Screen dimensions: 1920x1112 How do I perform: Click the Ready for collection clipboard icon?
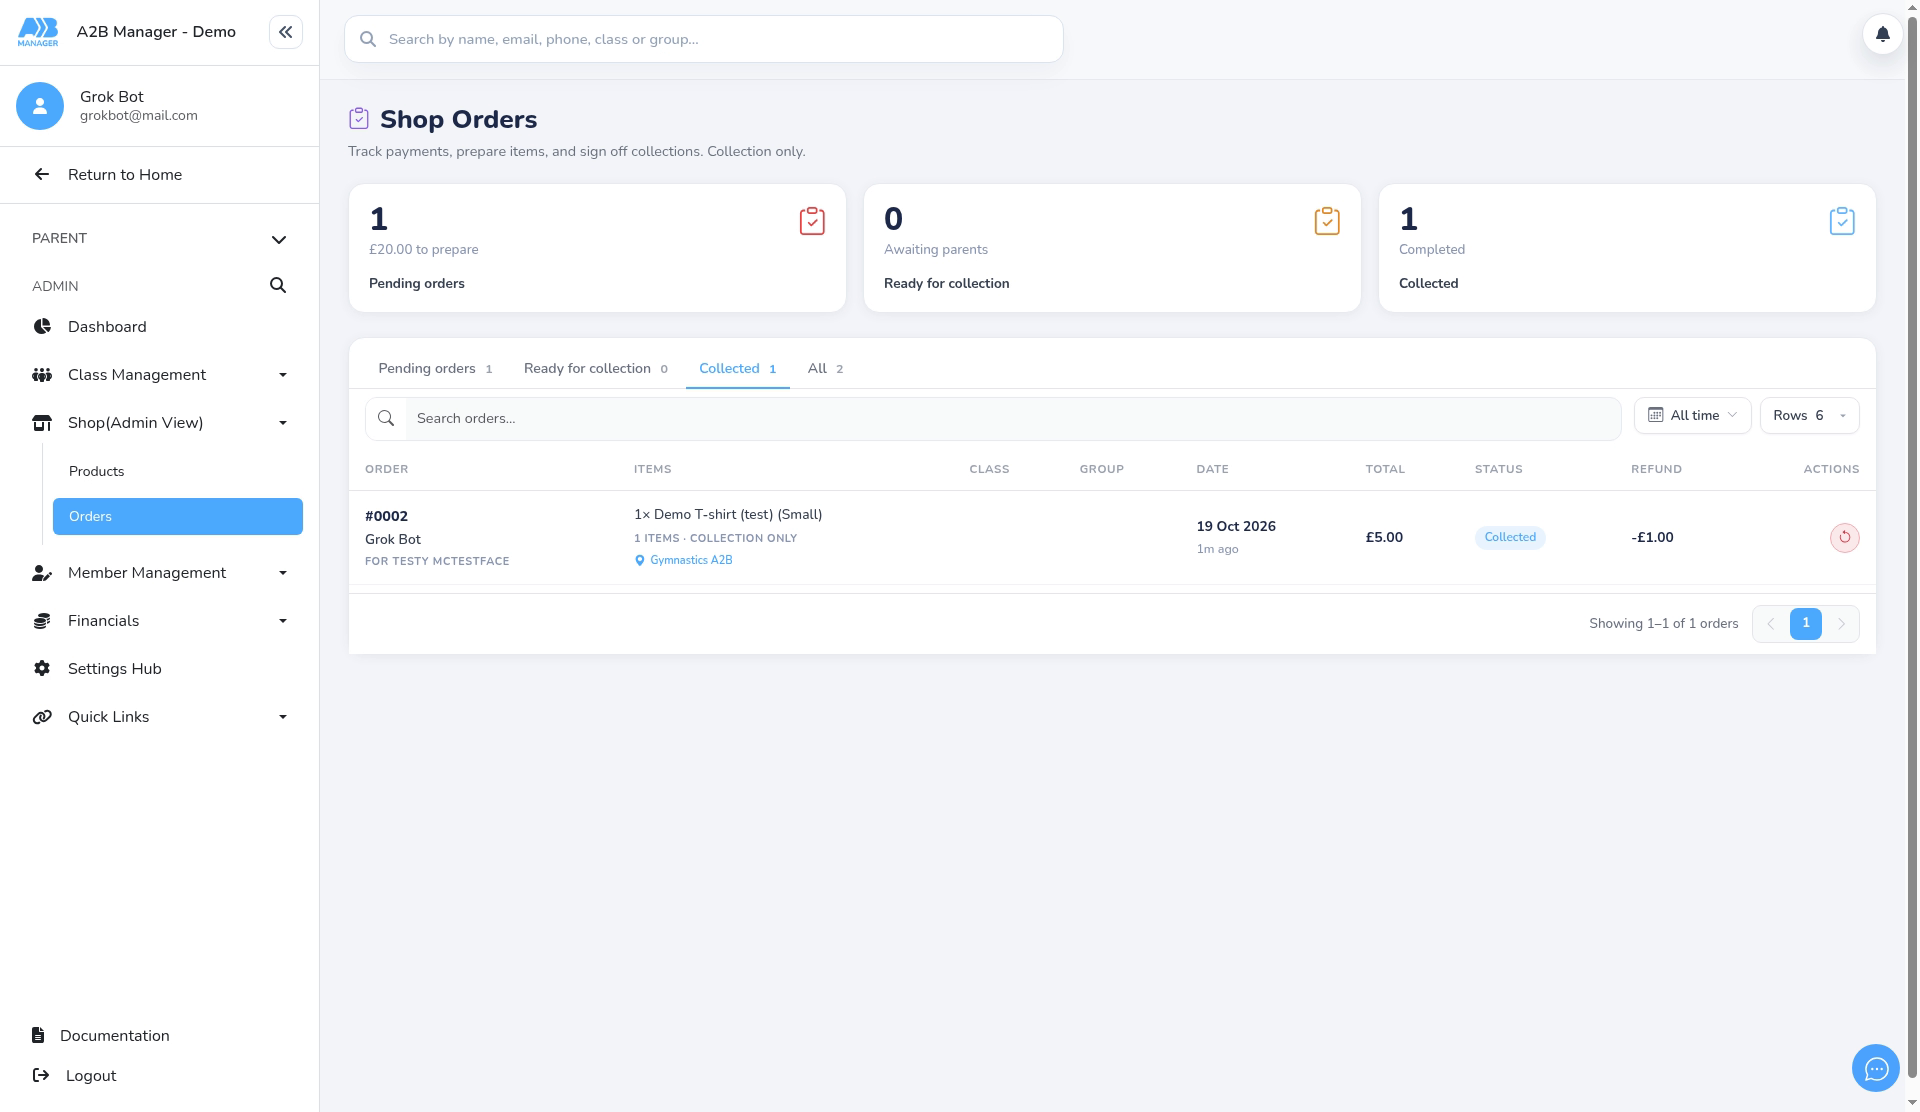[x=1327, y=221]
